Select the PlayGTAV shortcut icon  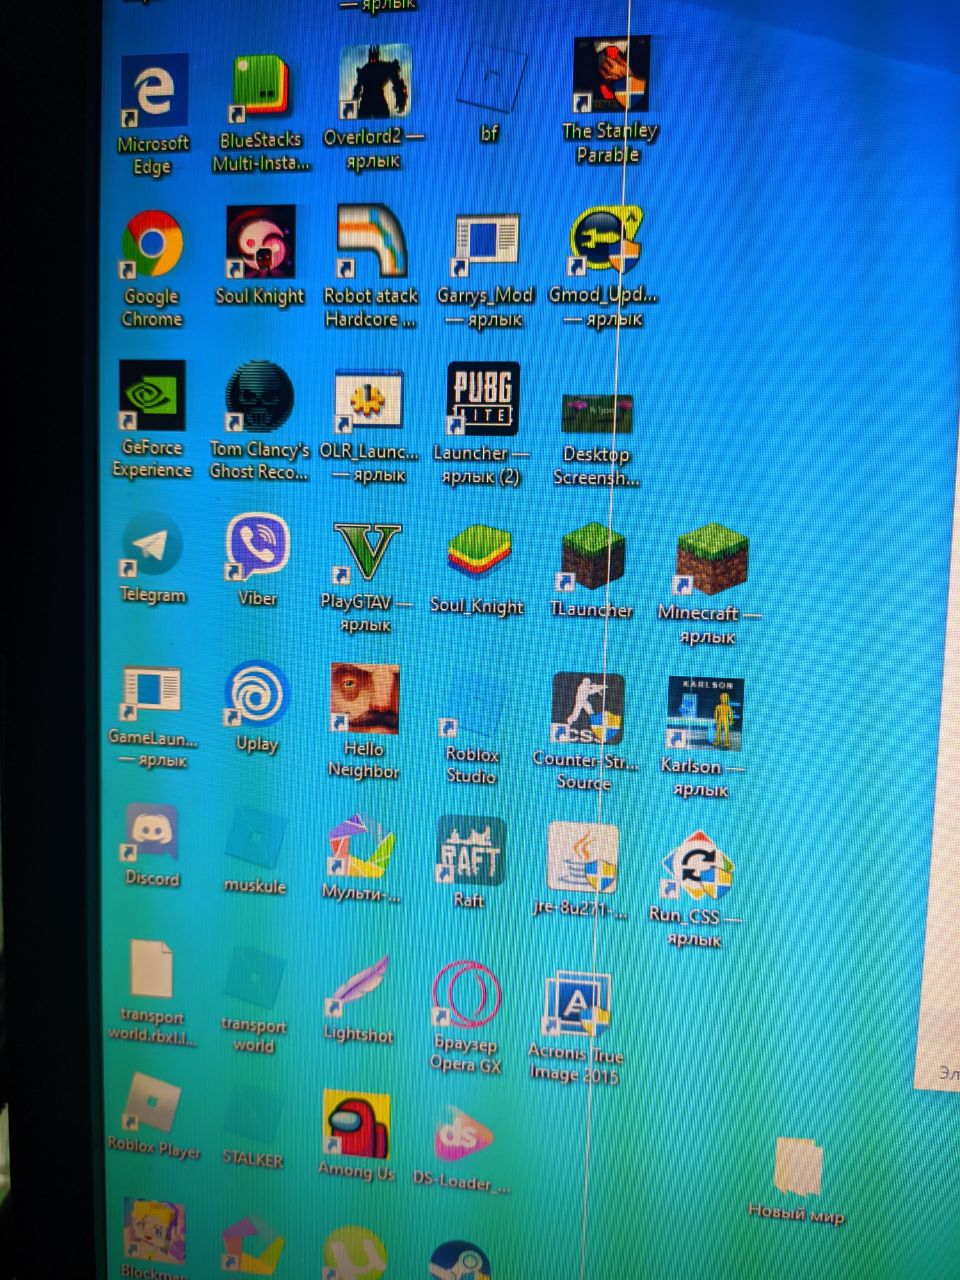[366, 555]
